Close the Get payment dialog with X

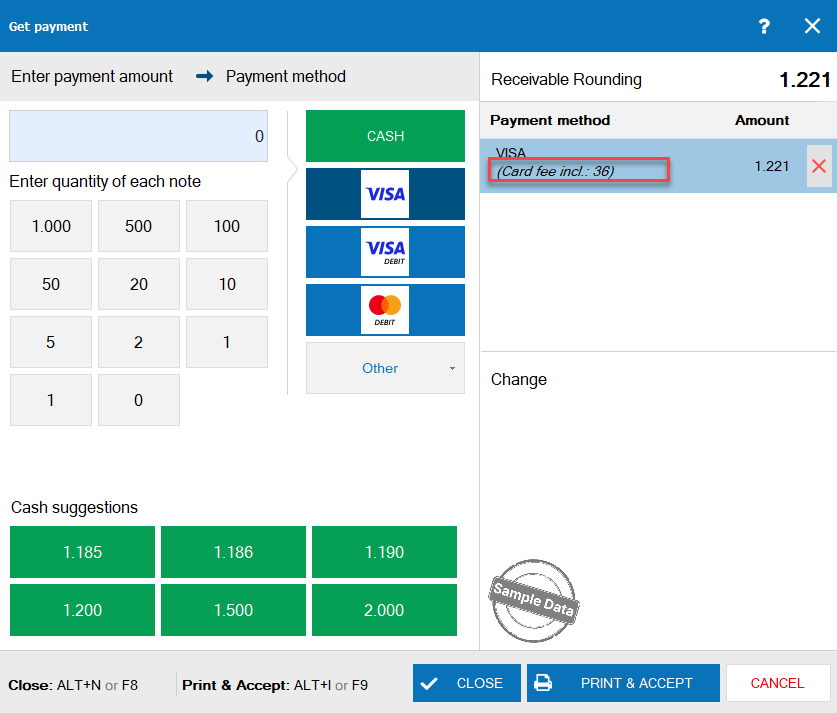pyautogui.click(x=812, y=26)
